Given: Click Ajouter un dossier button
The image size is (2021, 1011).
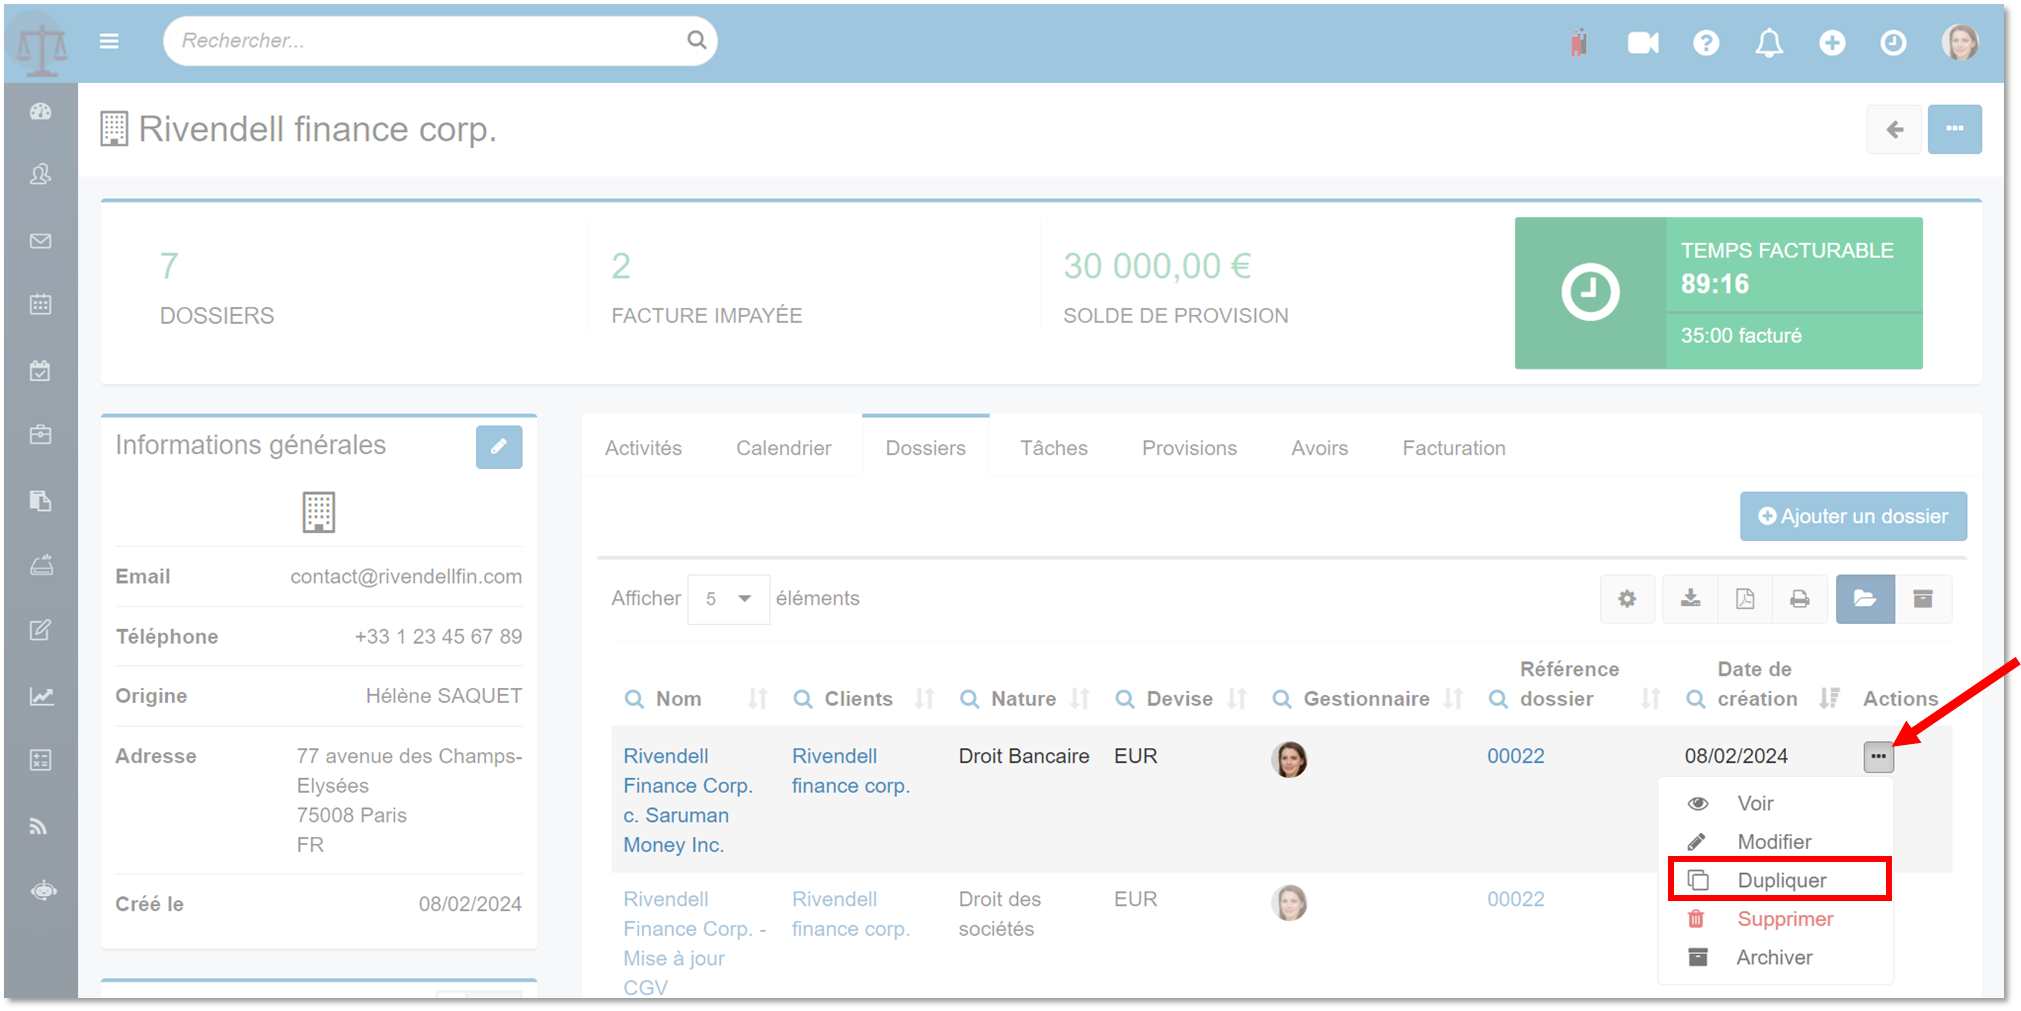Looking at the screenshot, I should 1853,516.
